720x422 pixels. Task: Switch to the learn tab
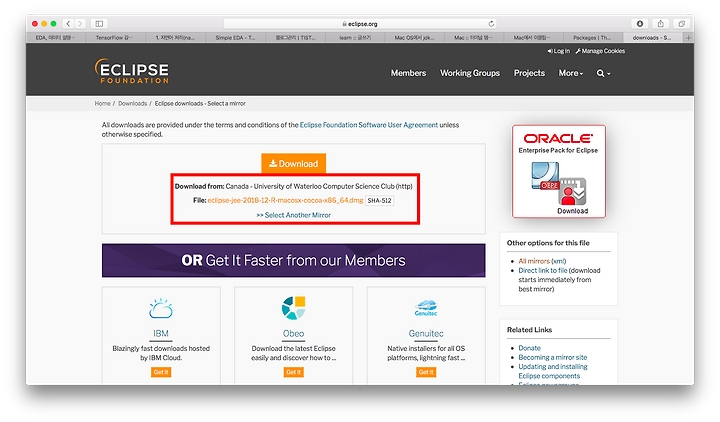(355, 38)
